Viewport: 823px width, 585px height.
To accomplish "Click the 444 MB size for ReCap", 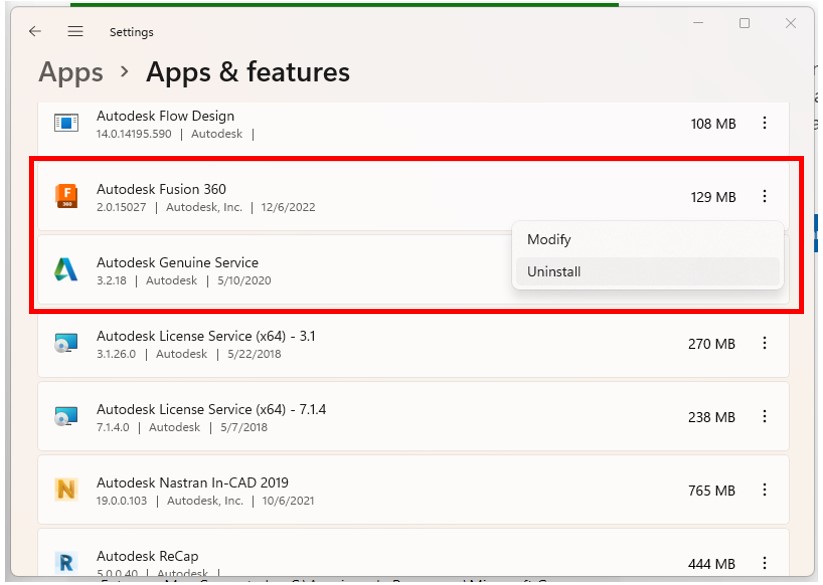I will (x=712, y=564).
